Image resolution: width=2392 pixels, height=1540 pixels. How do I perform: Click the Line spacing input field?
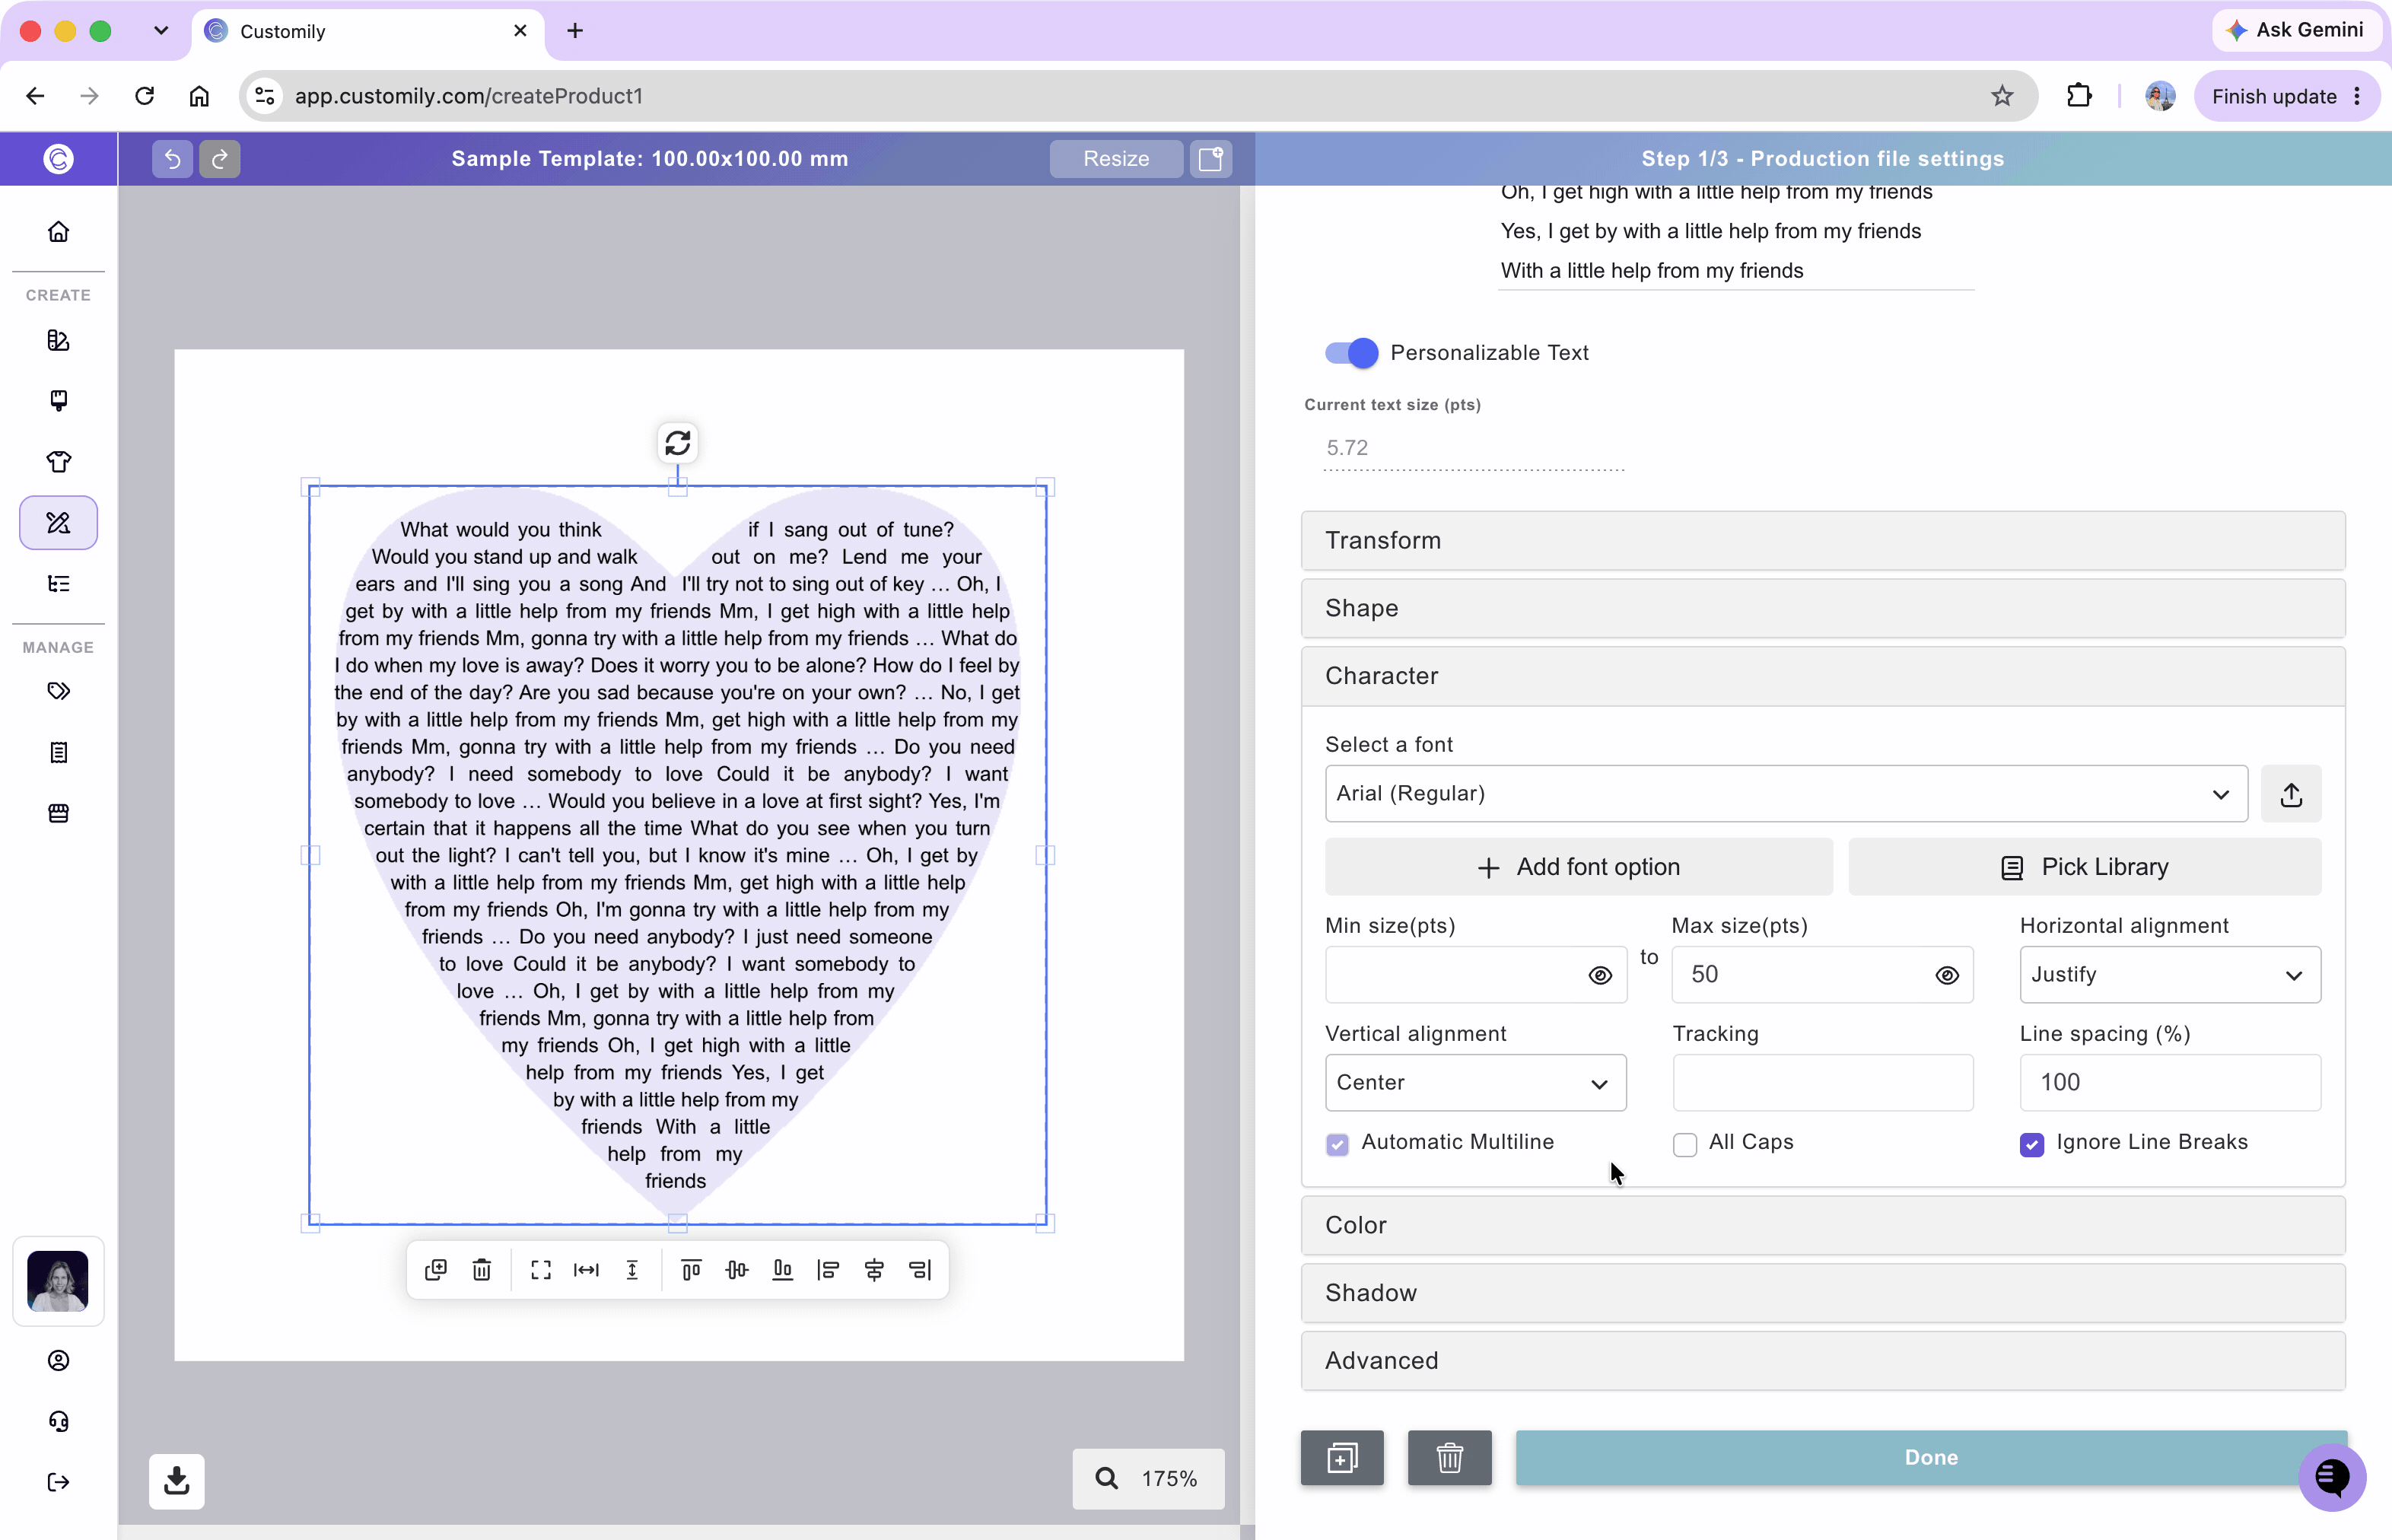[x=2170, y=1083]
